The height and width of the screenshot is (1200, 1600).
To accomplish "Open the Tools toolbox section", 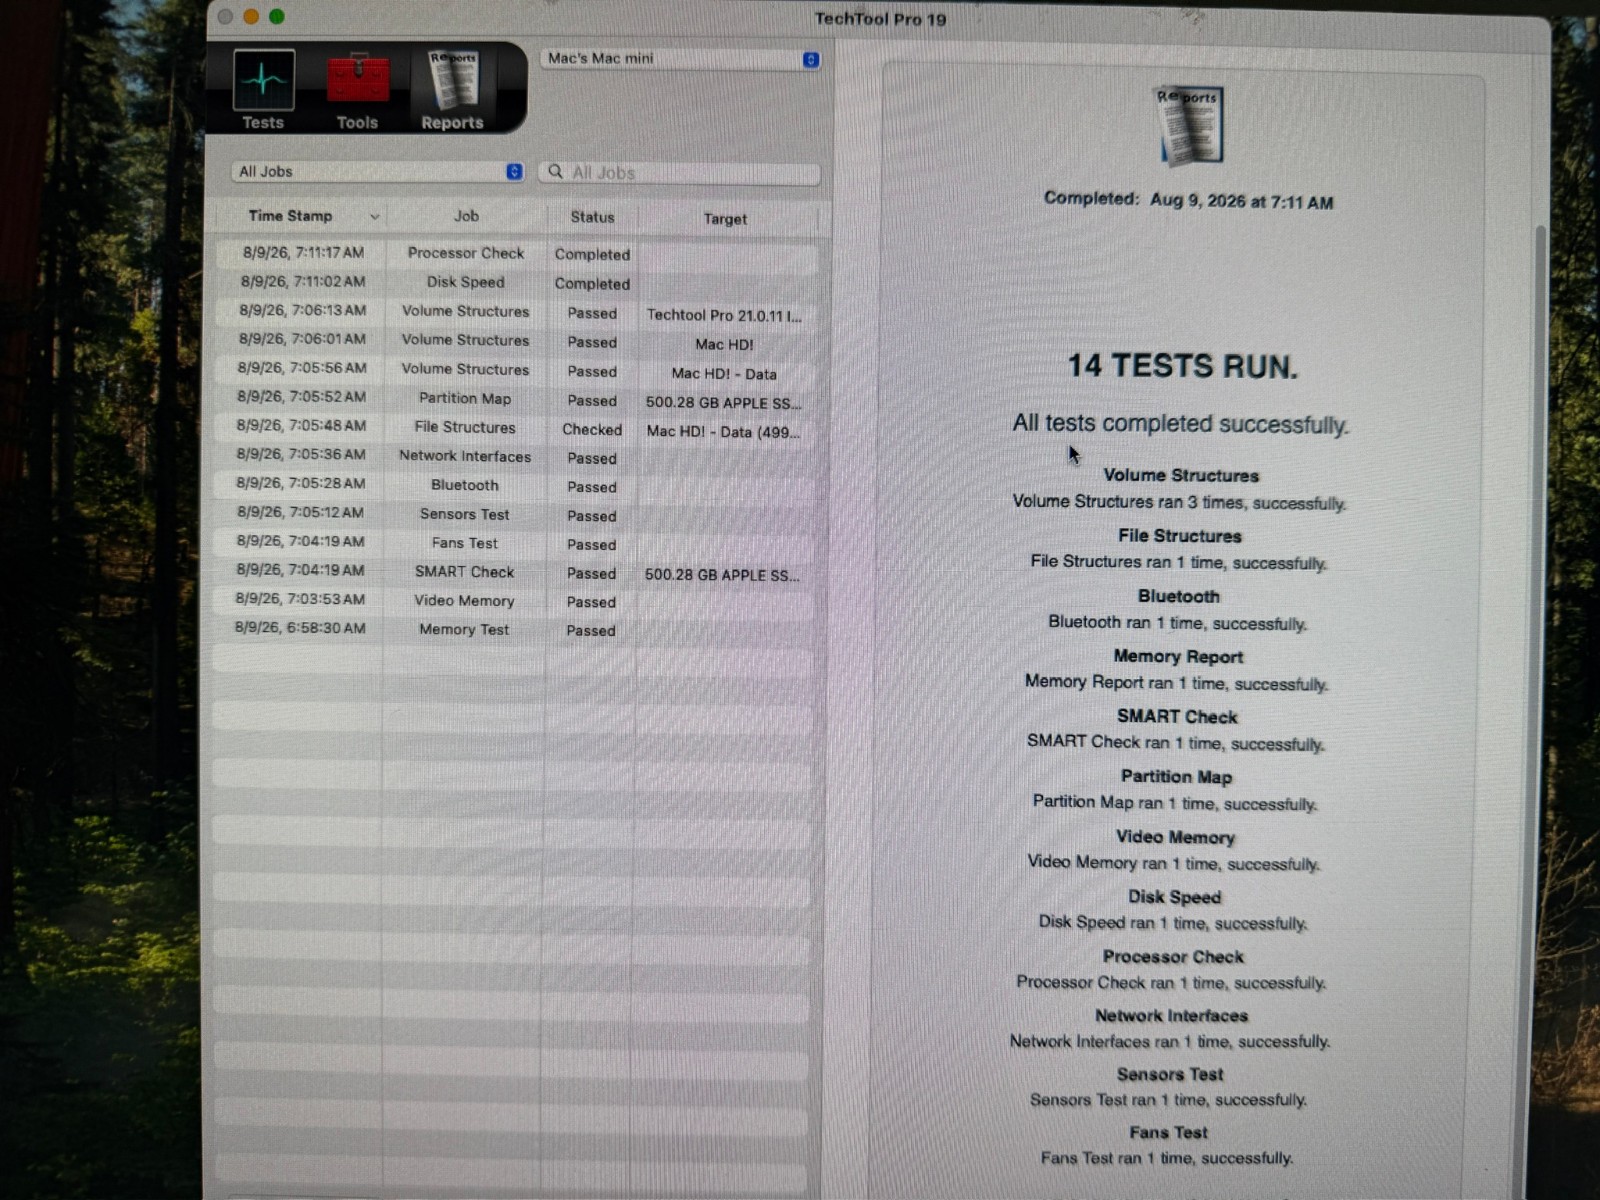I will coord(357,90).
